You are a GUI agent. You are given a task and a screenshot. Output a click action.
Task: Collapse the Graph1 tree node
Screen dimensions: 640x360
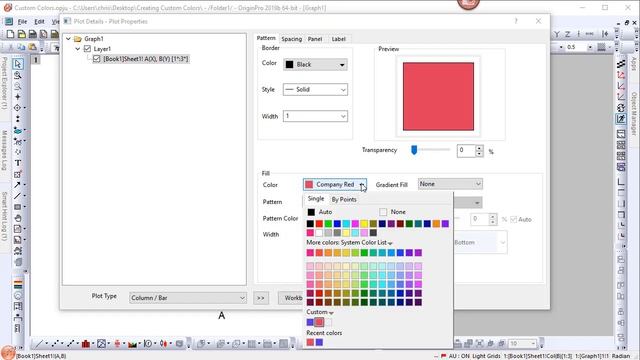point(68,39)
